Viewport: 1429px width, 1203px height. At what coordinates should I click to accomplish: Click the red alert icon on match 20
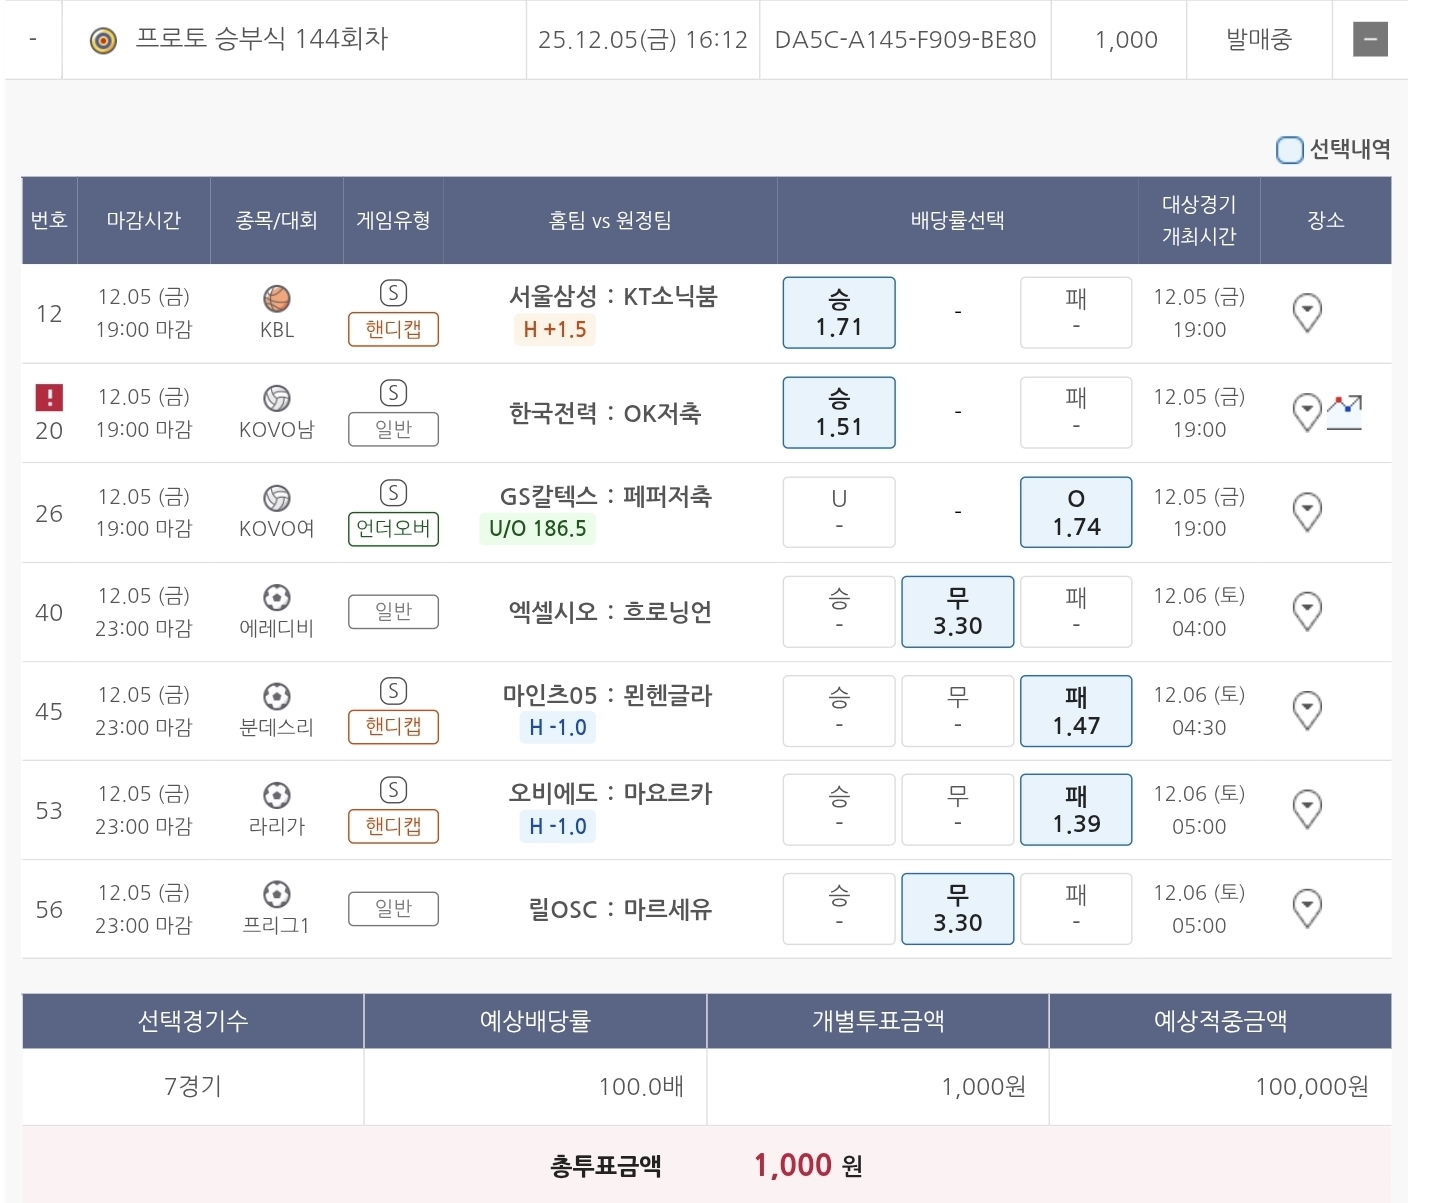tap(49, 397)
